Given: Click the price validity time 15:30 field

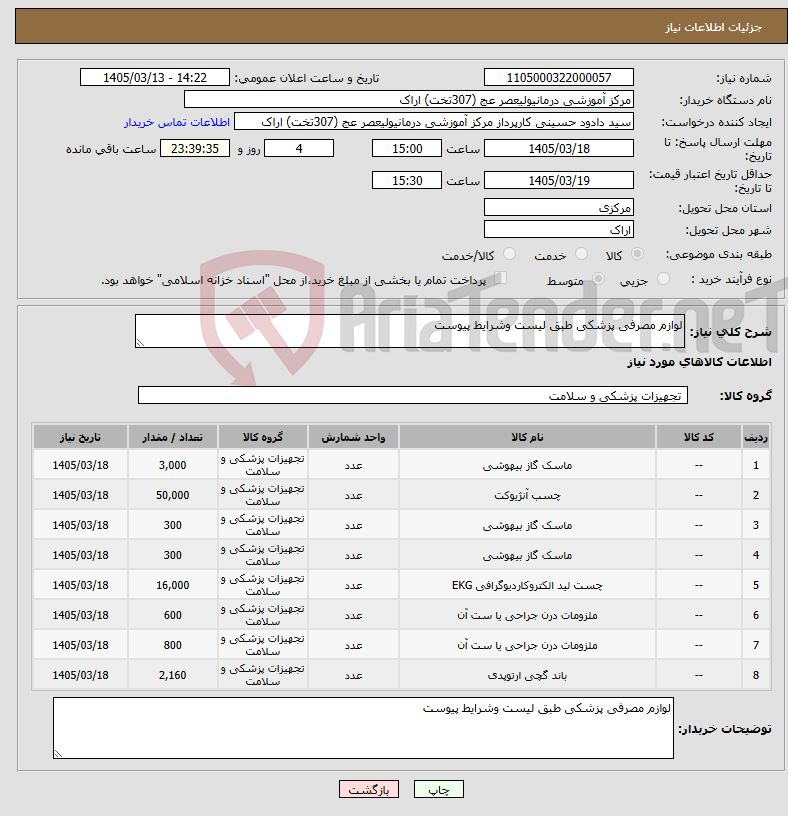Looking at the screenshot, I should tap(406, 181).
